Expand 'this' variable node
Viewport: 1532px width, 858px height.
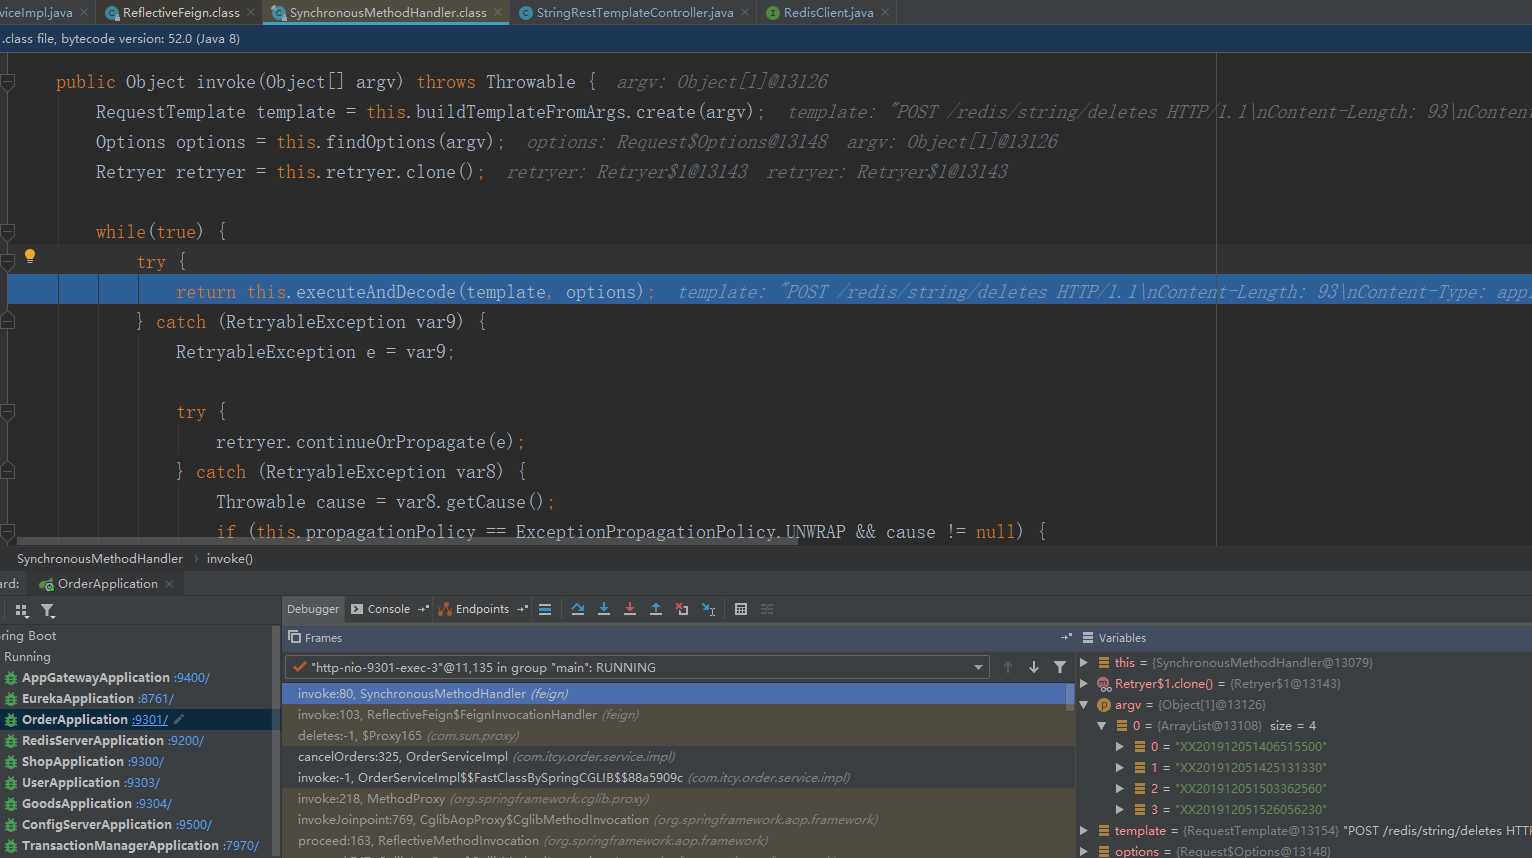click(x=1084, y=662)
